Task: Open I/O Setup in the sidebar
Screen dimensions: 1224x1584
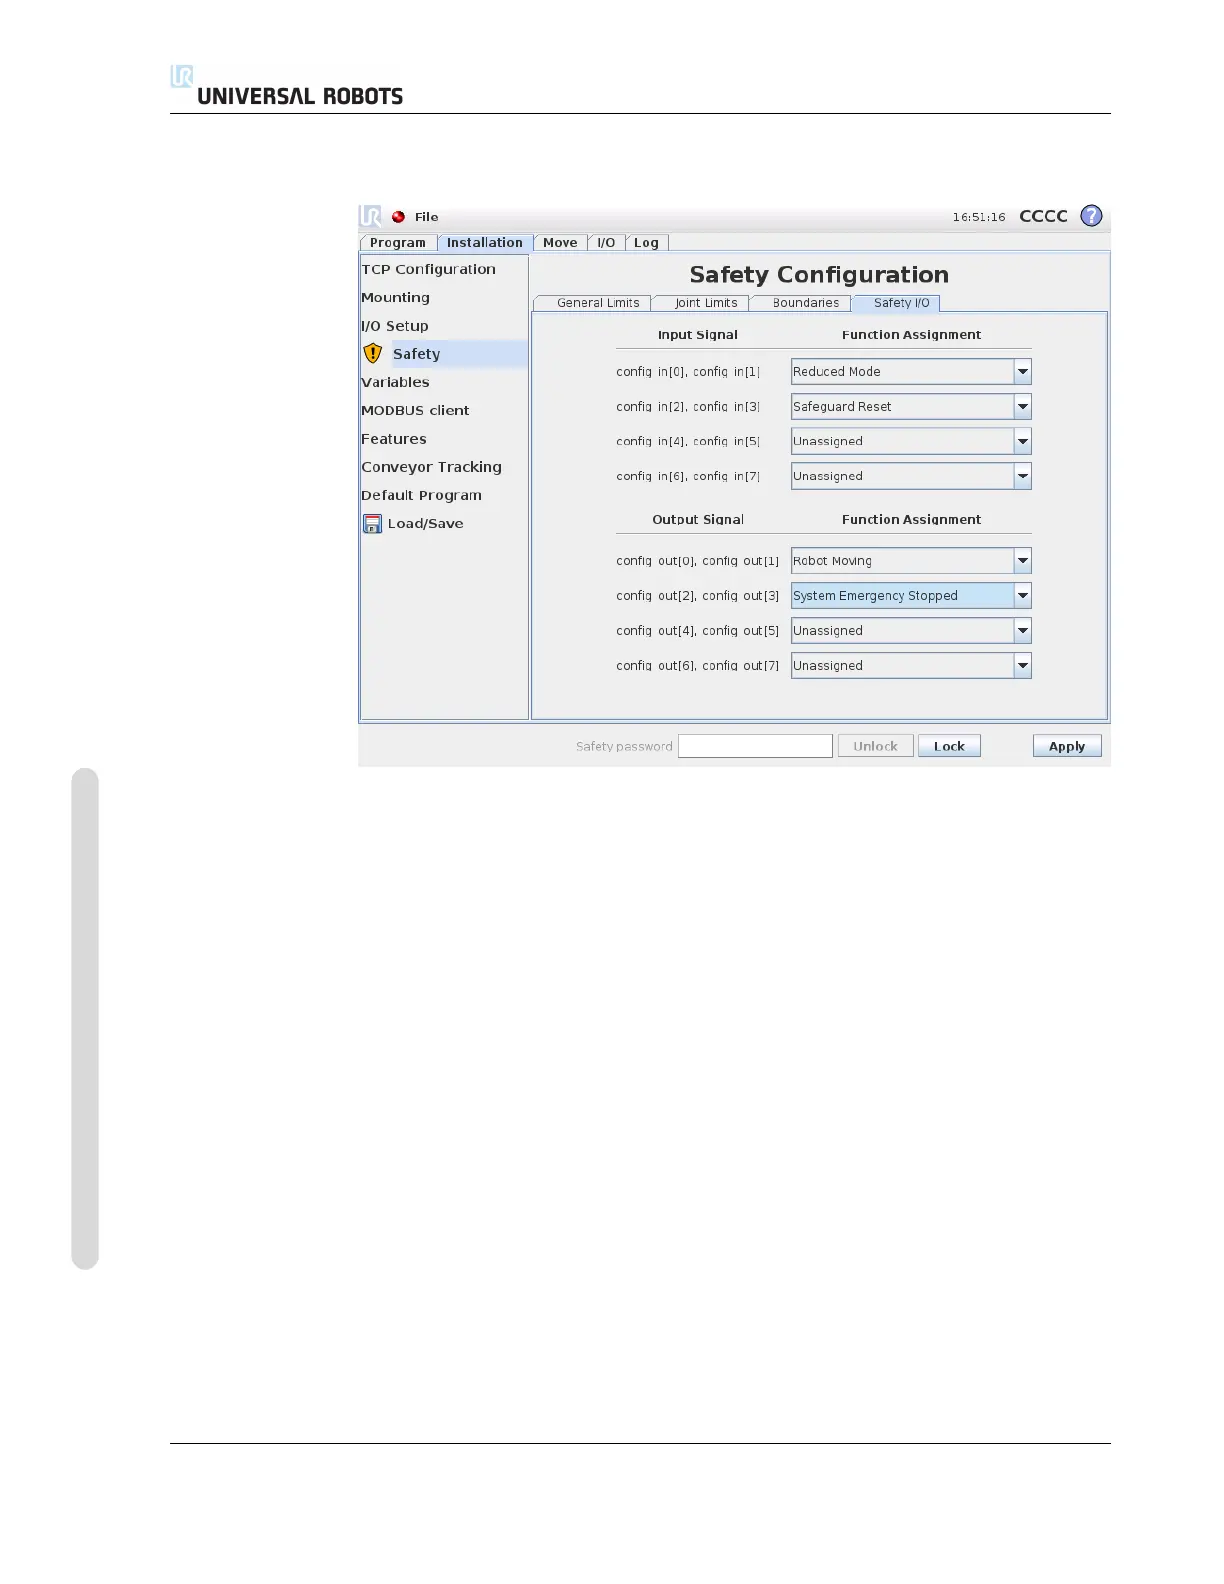Action: 394,326
